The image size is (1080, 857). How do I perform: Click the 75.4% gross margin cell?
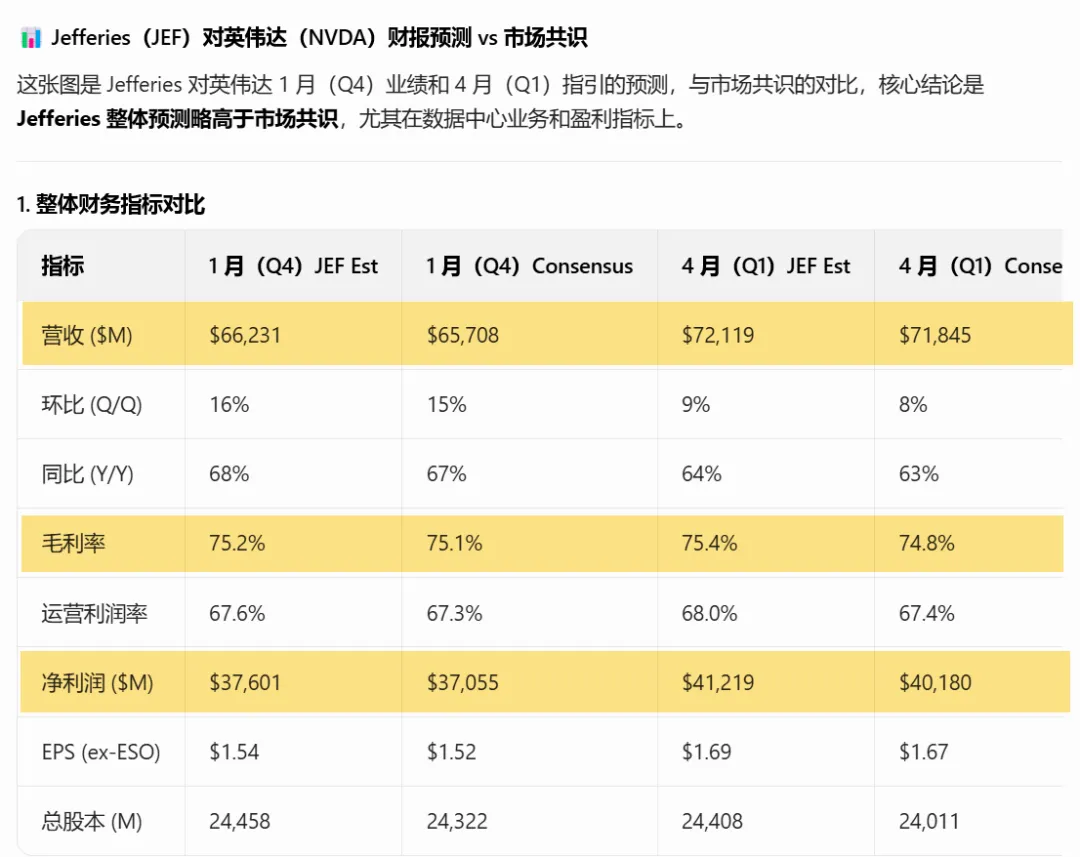[709, 544]
